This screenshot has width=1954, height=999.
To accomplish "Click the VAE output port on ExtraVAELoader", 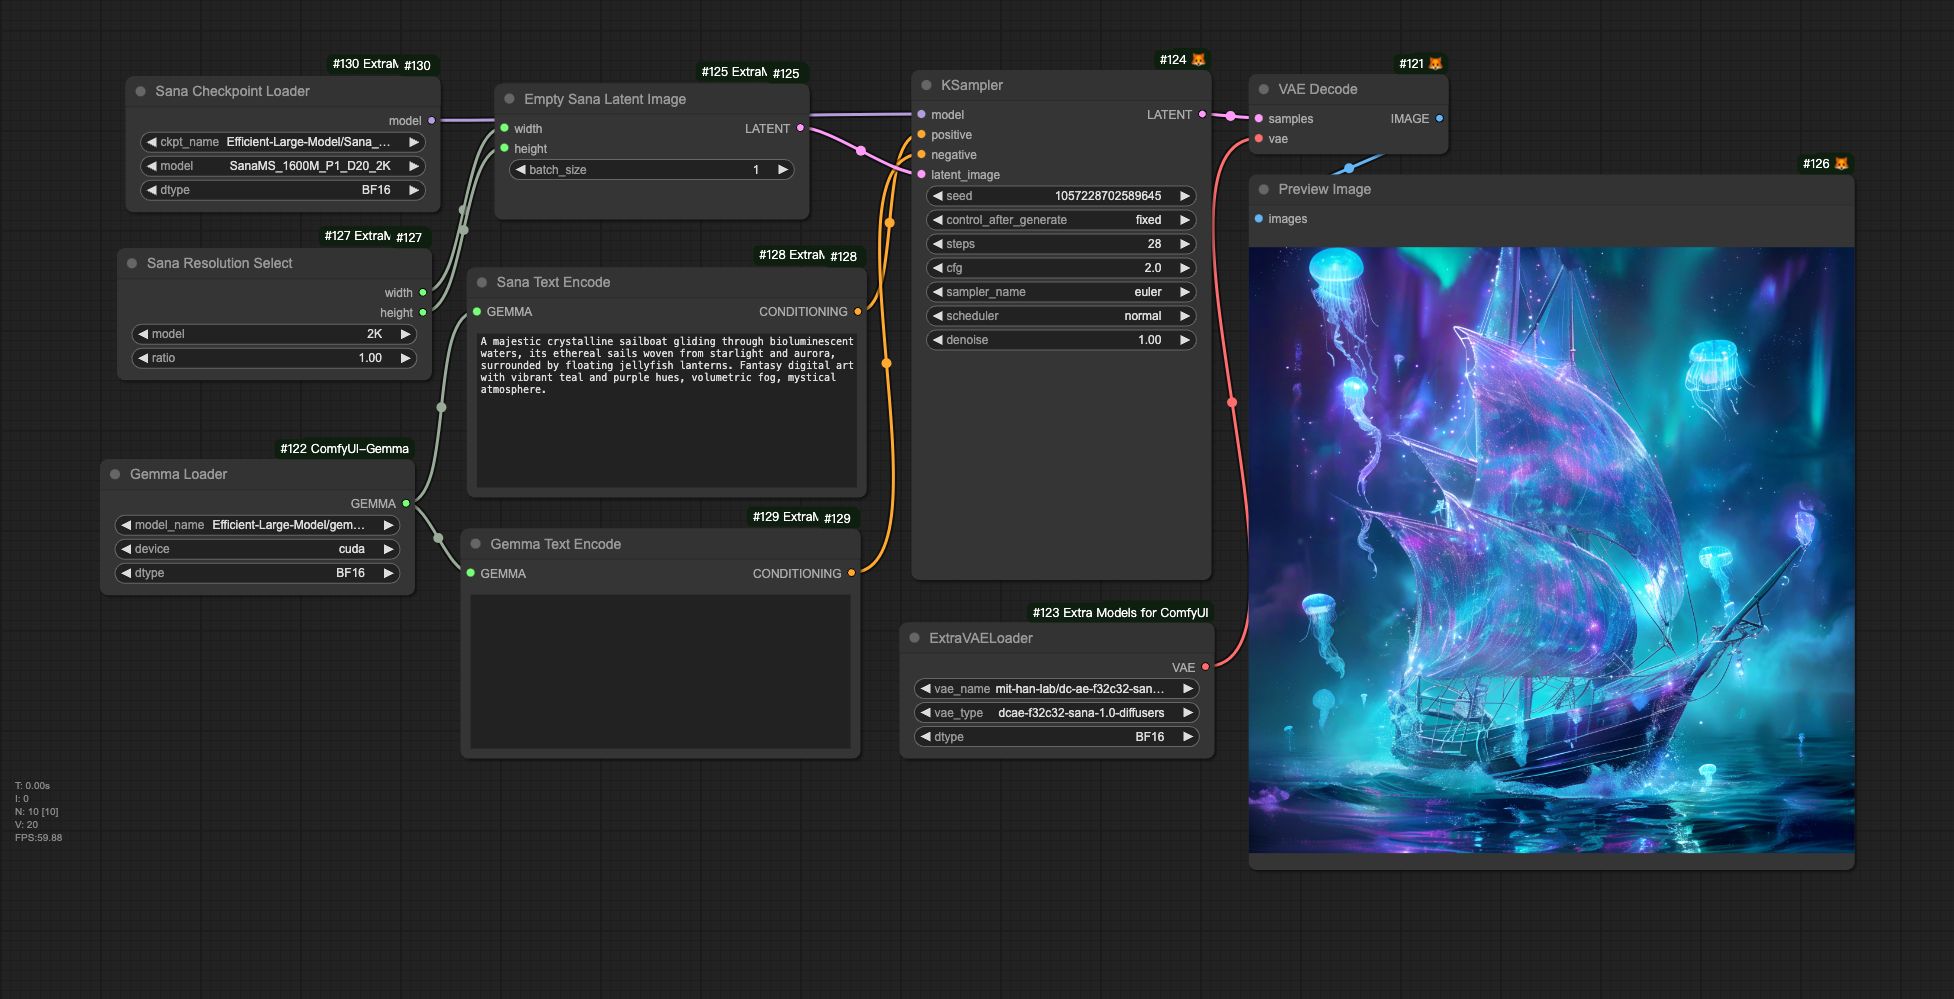I will tap(1205, 667).
